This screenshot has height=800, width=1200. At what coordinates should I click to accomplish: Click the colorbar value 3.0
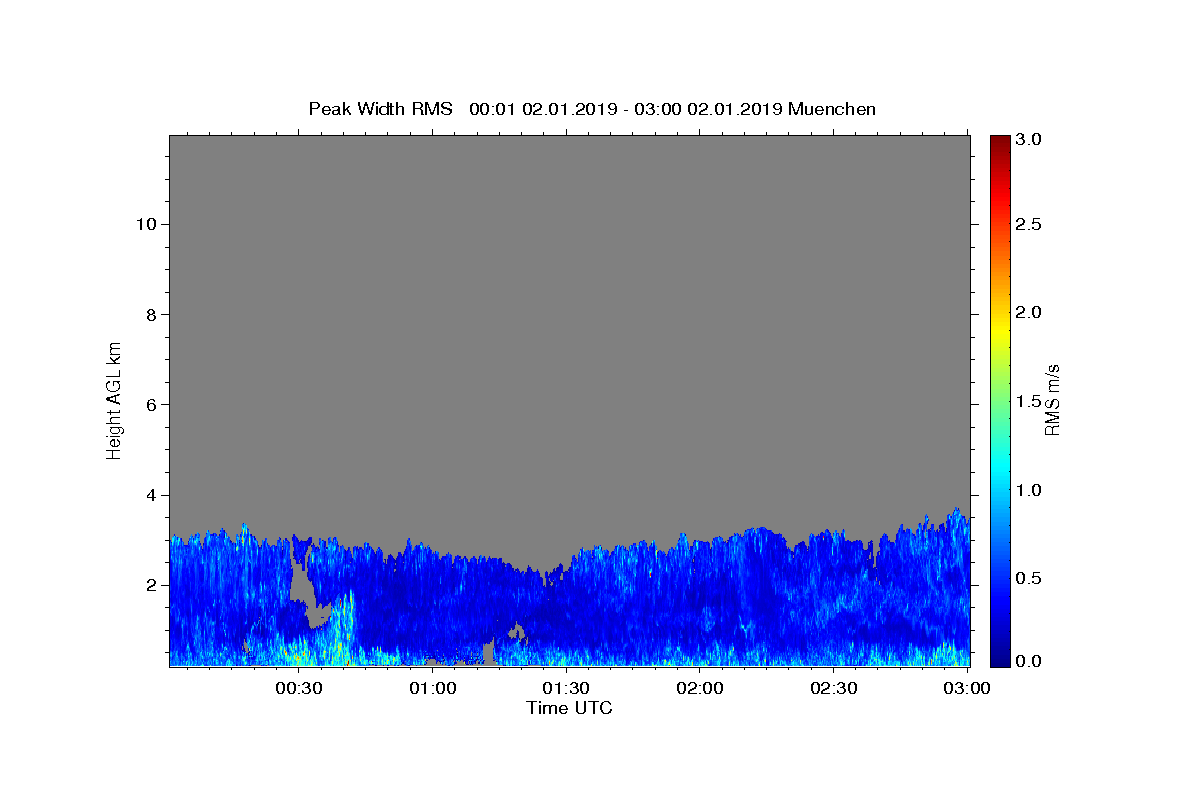[1029, 139]
